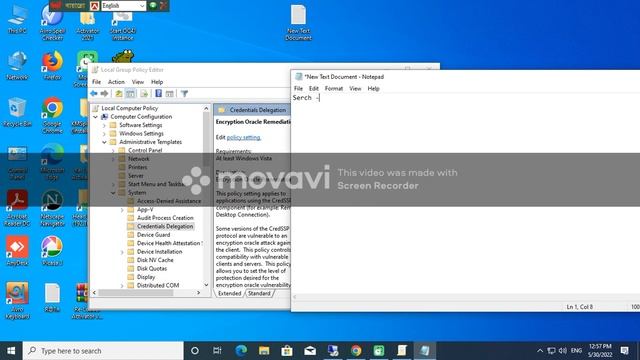This screenshot has height=360, width=640.
Task: Select Local Computer Policy root node
Action: click(x=129, y=108)
